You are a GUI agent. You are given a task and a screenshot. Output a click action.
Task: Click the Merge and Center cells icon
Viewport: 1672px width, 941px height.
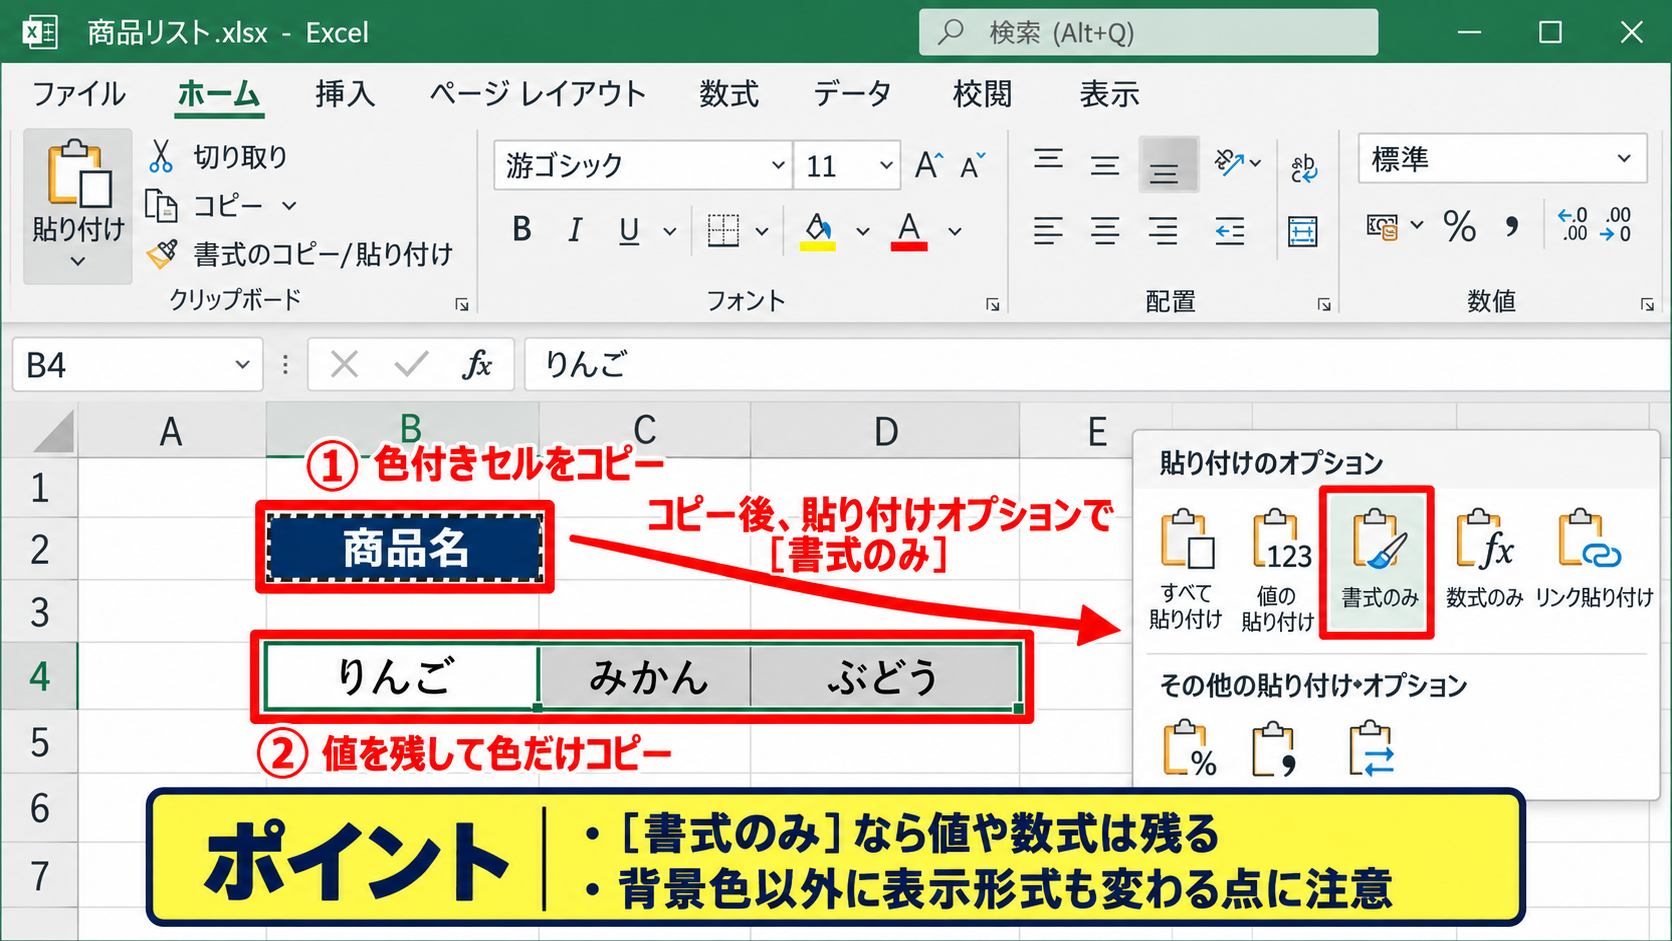coord(1303,232)
